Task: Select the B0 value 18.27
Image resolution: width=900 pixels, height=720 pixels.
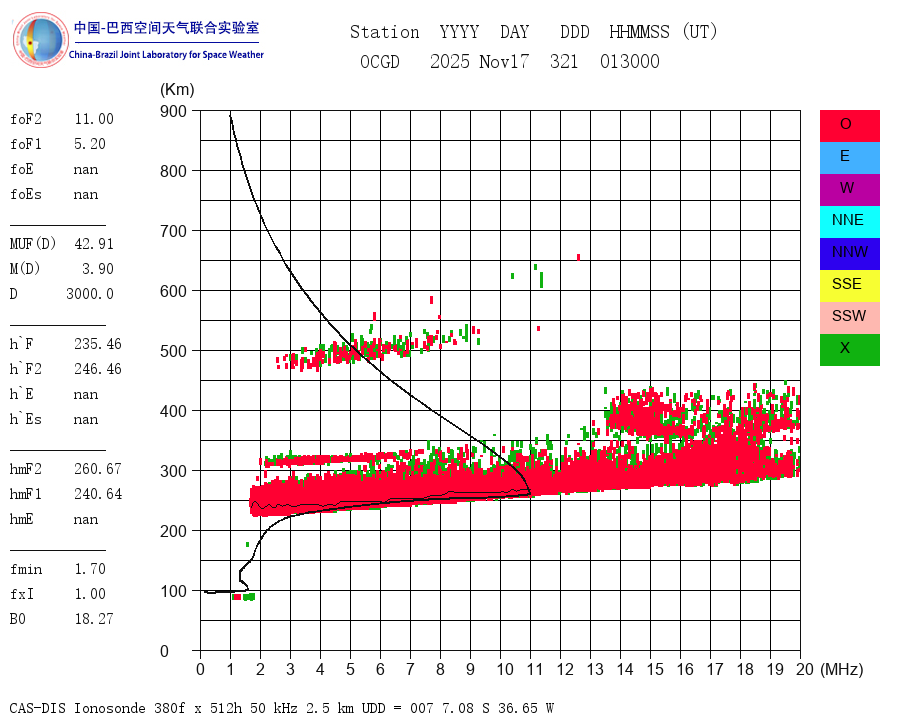Action: coord(93,619)
